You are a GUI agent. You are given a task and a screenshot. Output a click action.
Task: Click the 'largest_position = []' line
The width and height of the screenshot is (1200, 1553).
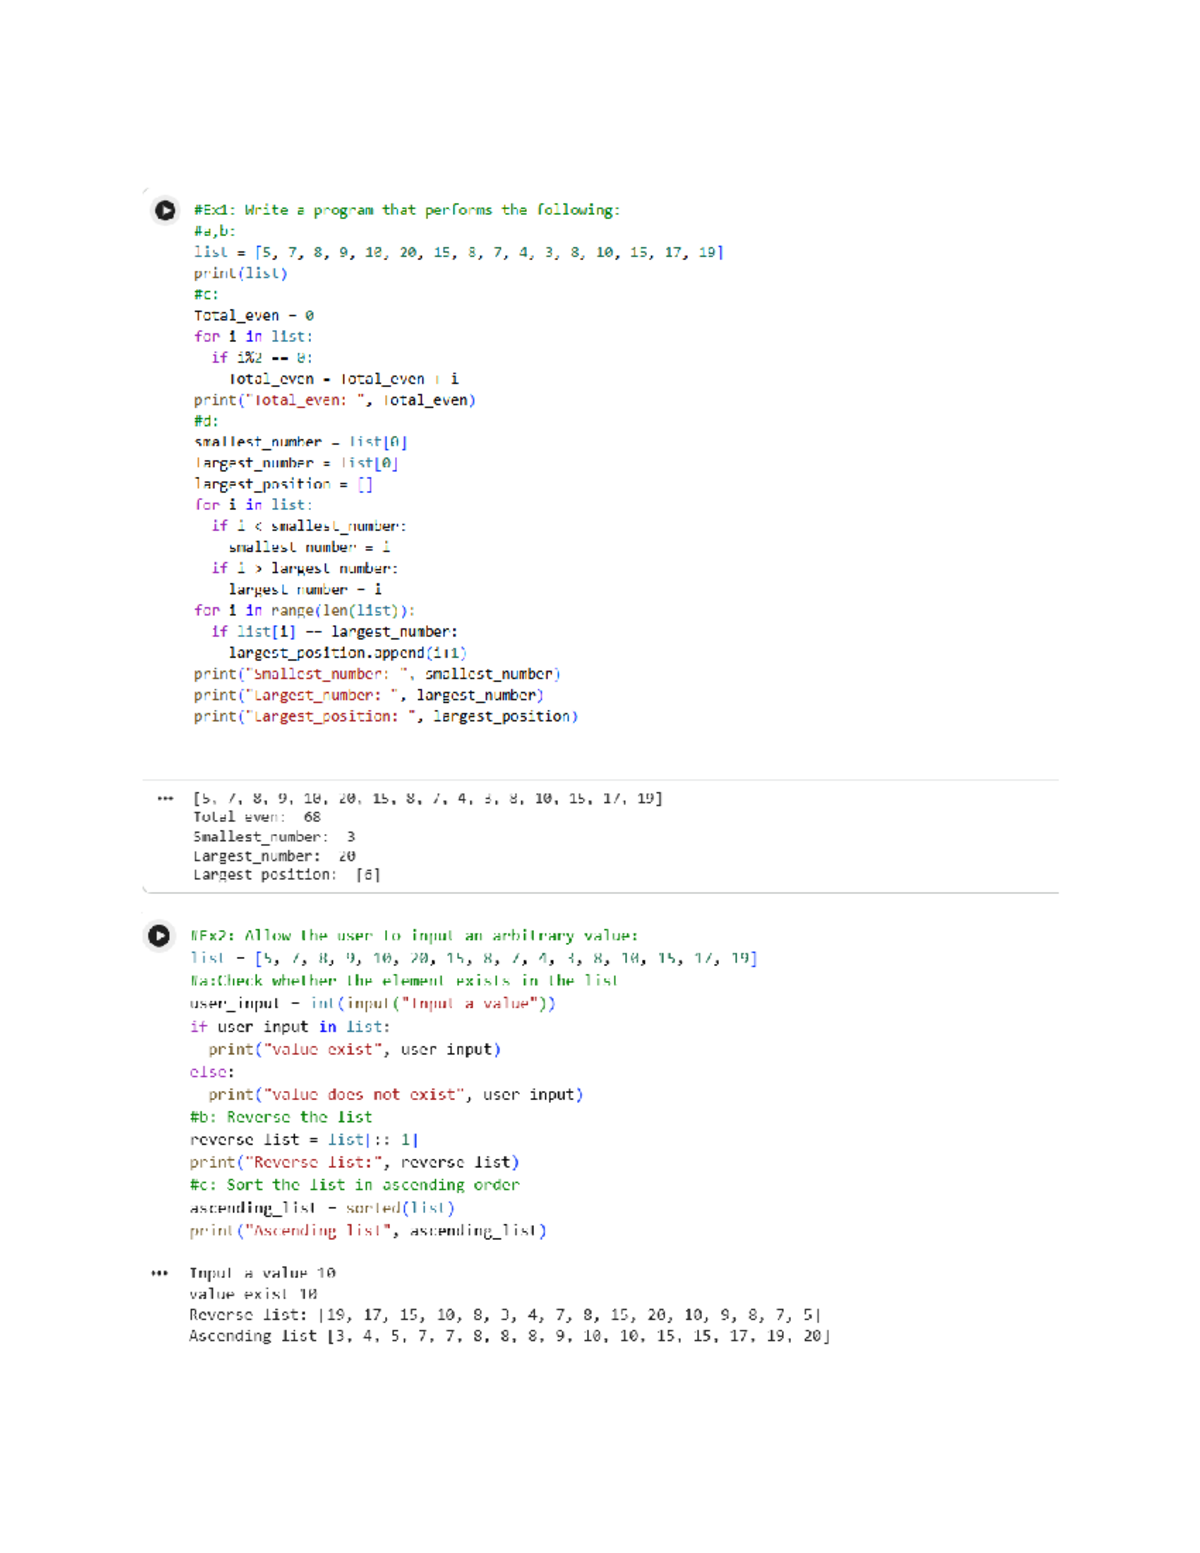click(x=284, y=484)
